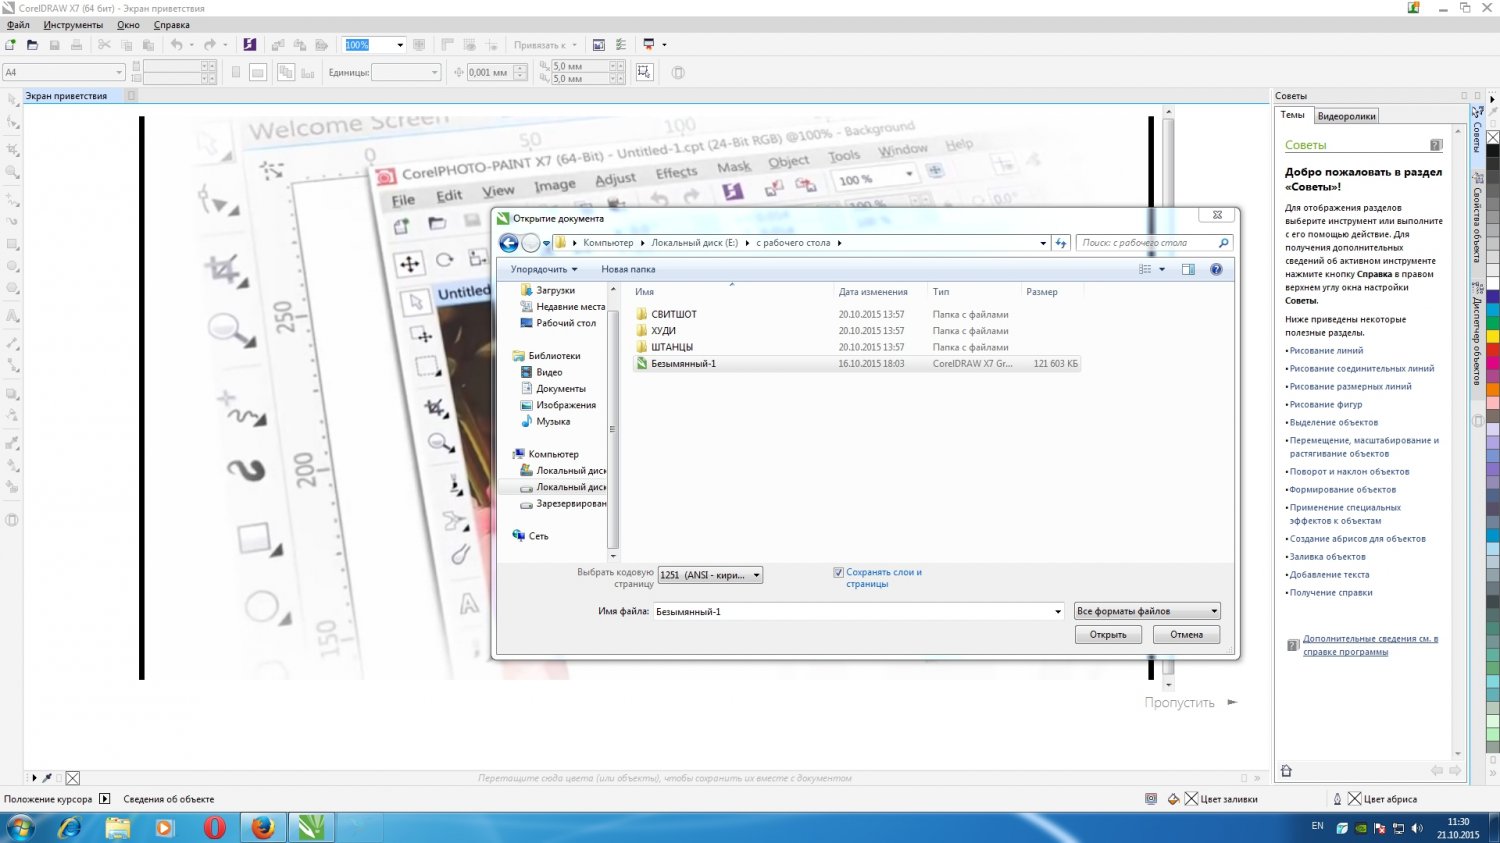Open Opera from the taskbar
Screen dimensions: 1500x843
tap(214, 827)
